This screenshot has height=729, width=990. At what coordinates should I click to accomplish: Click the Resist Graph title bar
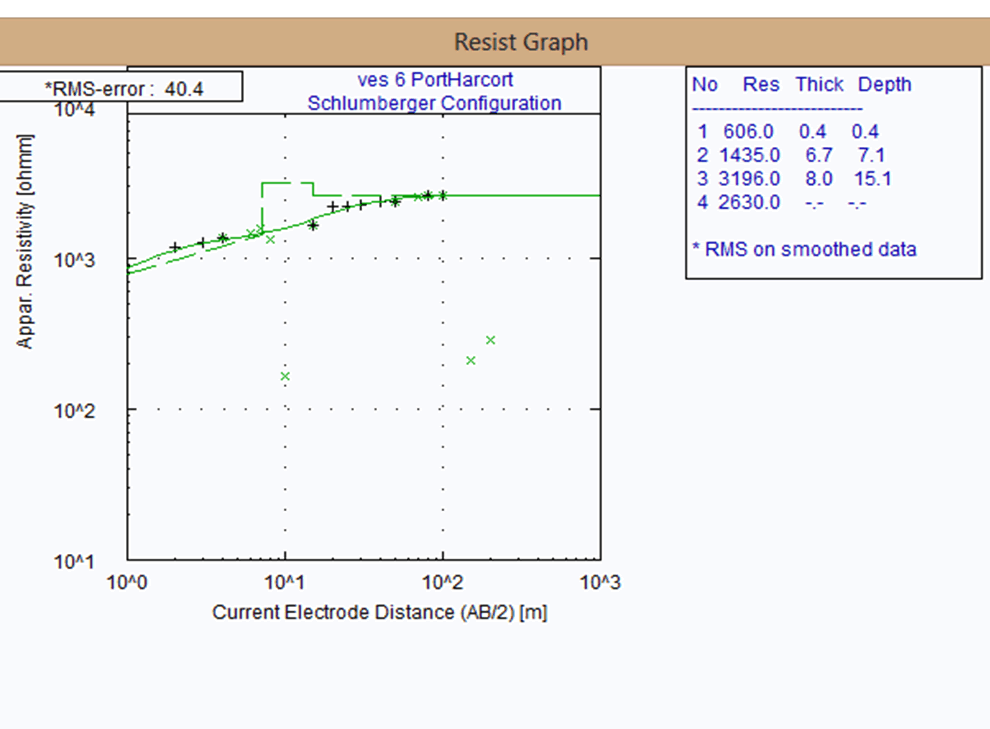click(x=520, y=42)
